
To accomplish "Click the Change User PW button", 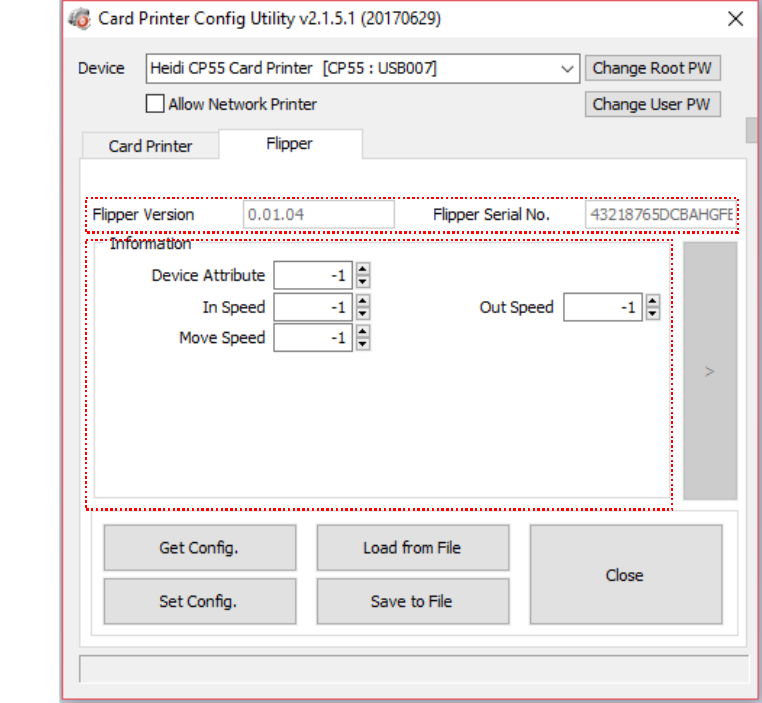I will [652, 104].
